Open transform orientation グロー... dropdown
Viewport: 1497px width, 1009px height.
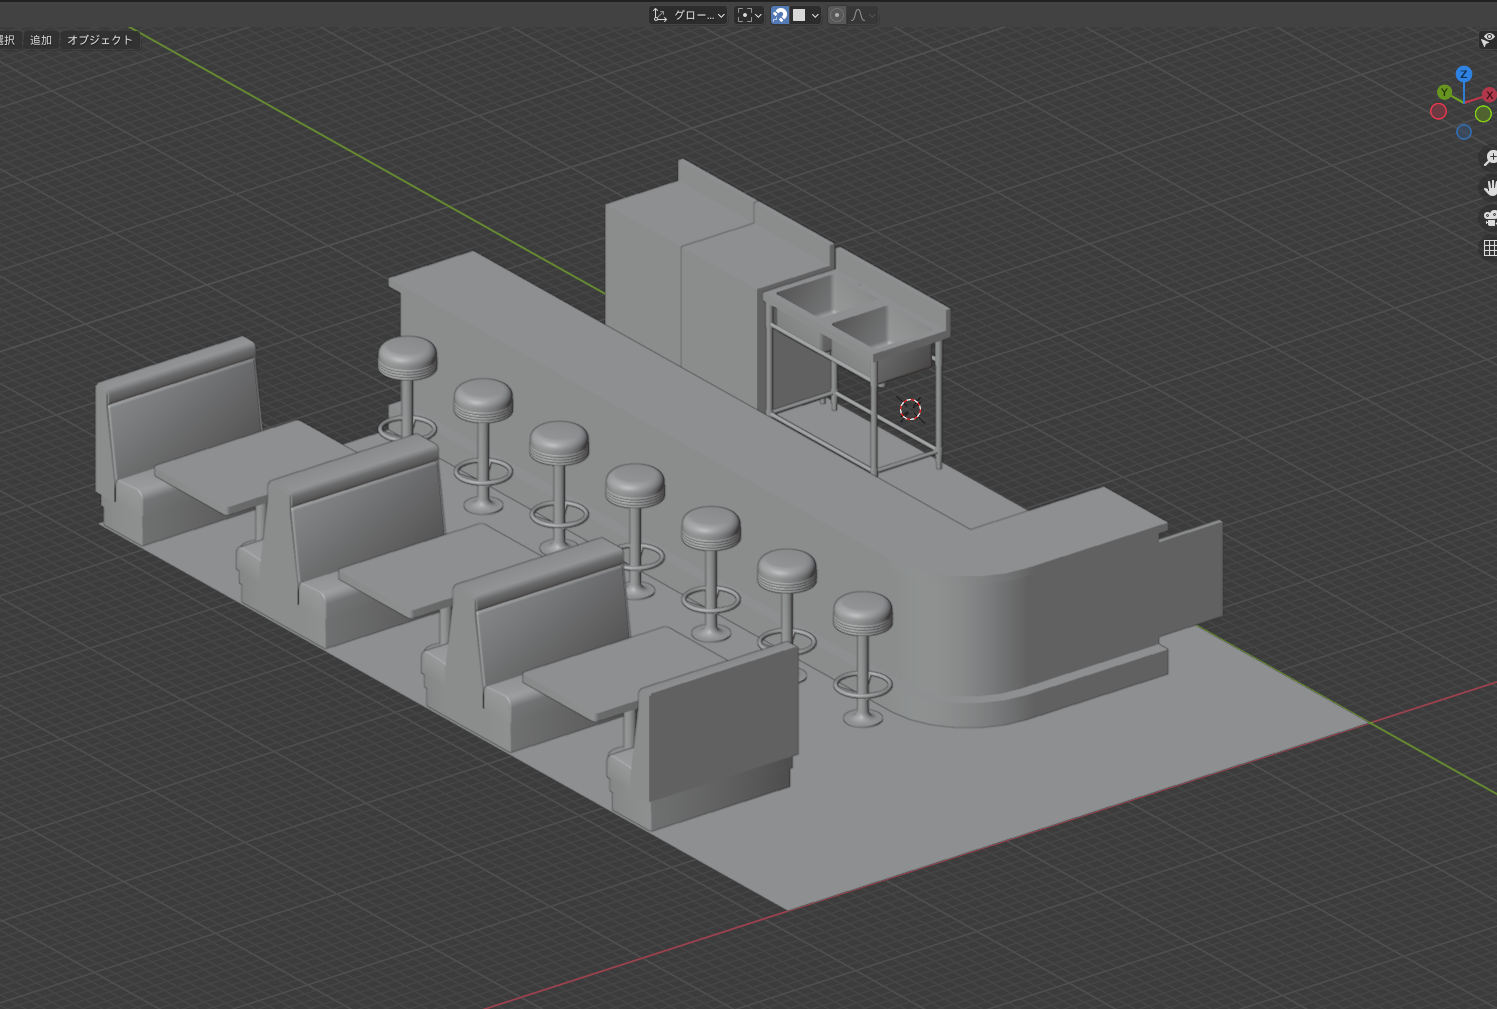point(688,15)
